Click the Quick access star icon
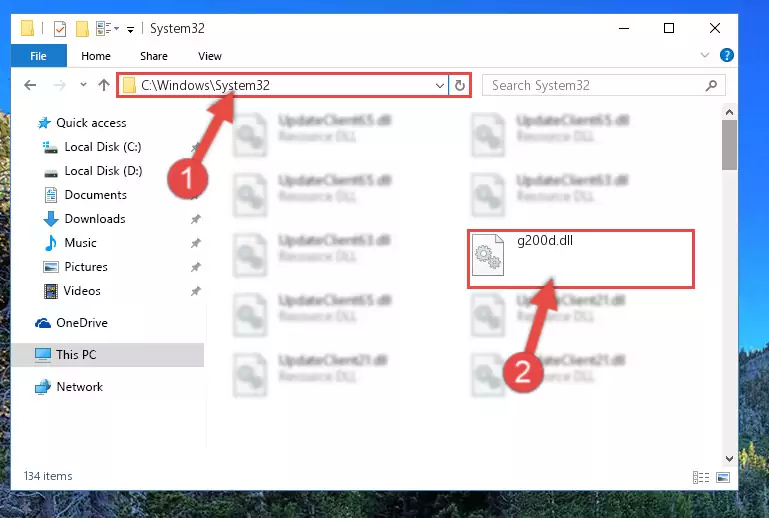This screenshot has height=518, width=769. point(44,123)
